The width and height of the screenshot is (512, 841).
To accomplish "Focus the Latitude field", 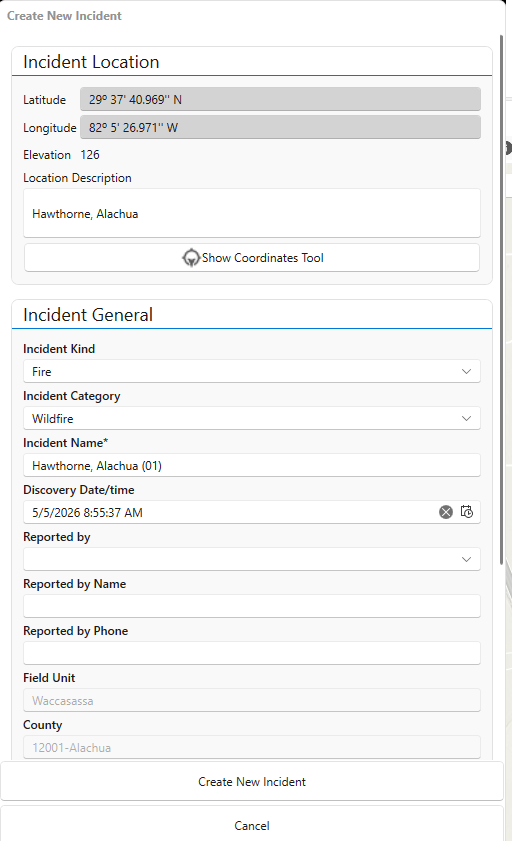I will point(280,100).
